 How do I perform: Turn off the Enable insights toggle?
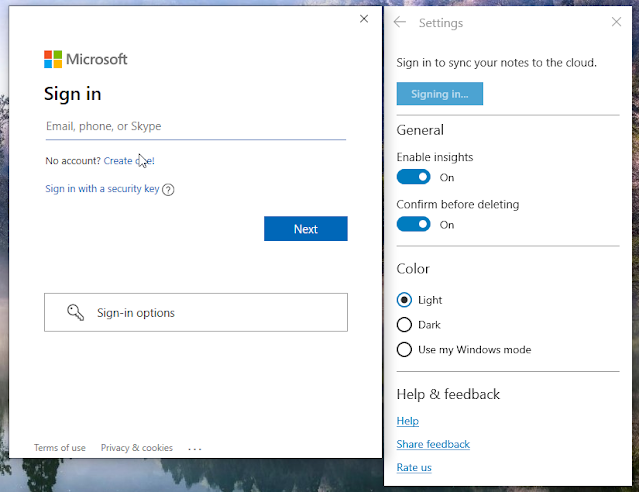coord(413,177)
